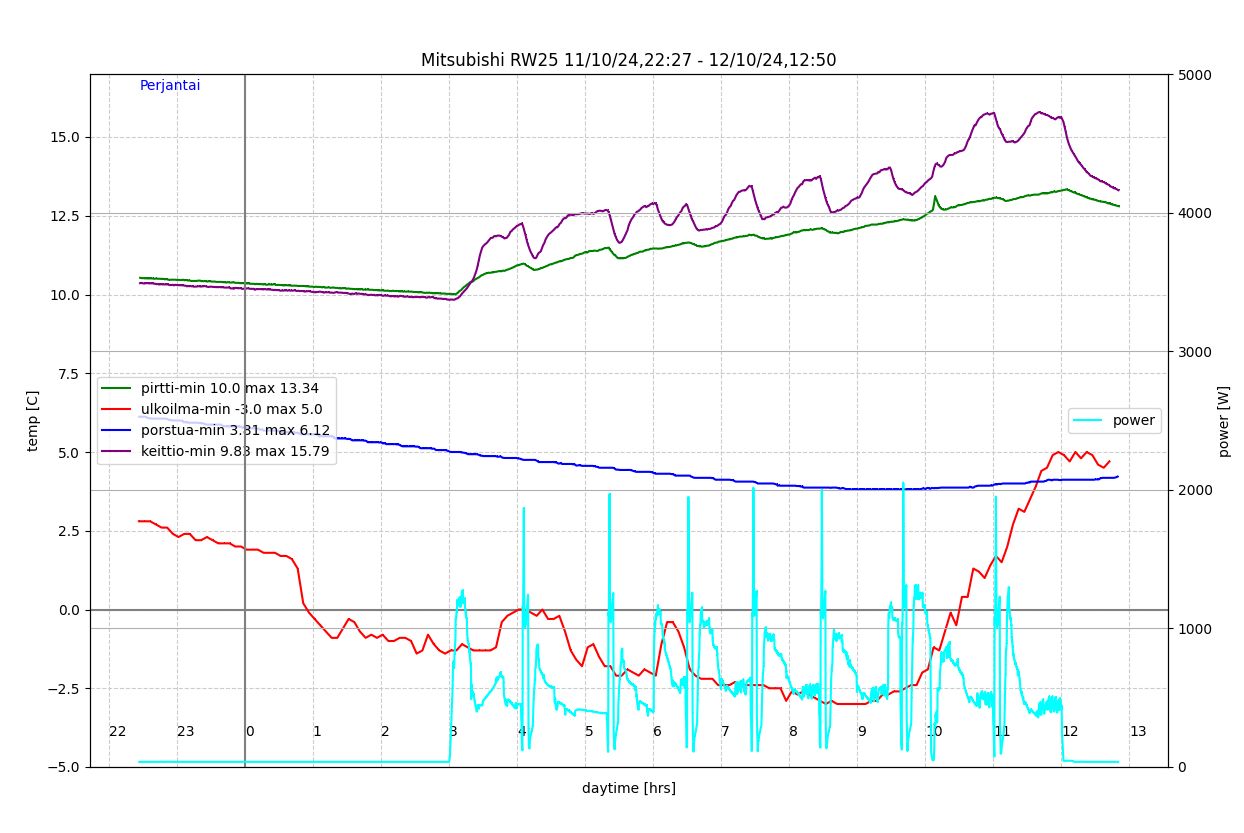
Task: Click the 15.0 tick on temperature axis
Action: tap(64, 137)
